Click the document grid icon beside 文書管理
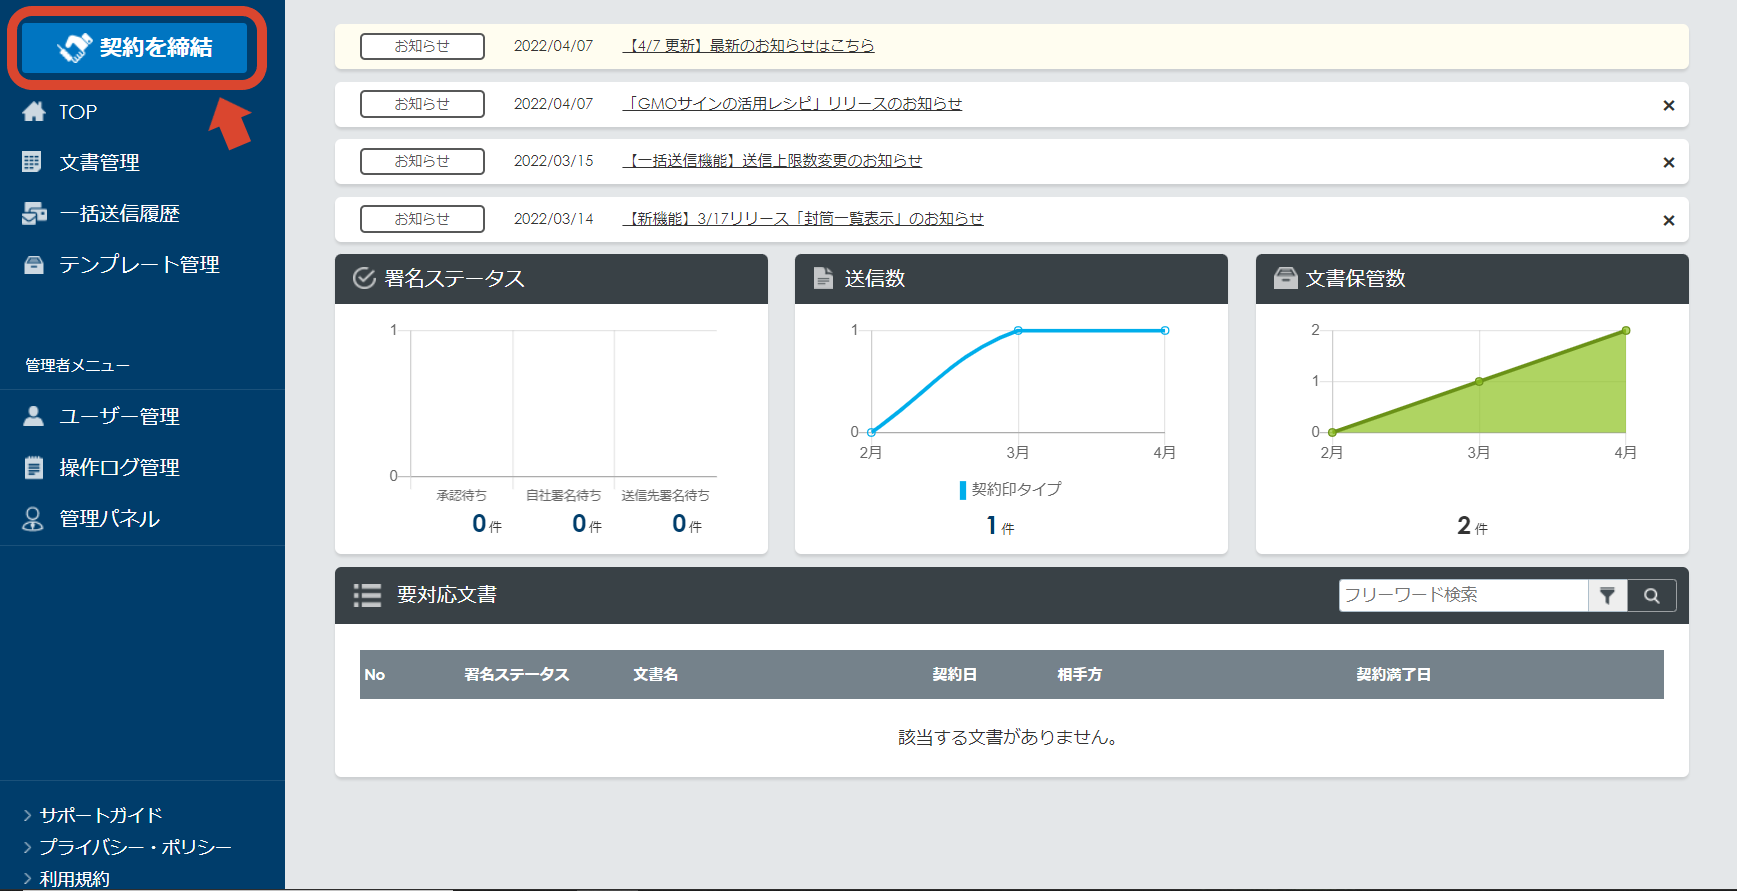The width and height of the screenshot is (1737, 891). click(32, 161)
